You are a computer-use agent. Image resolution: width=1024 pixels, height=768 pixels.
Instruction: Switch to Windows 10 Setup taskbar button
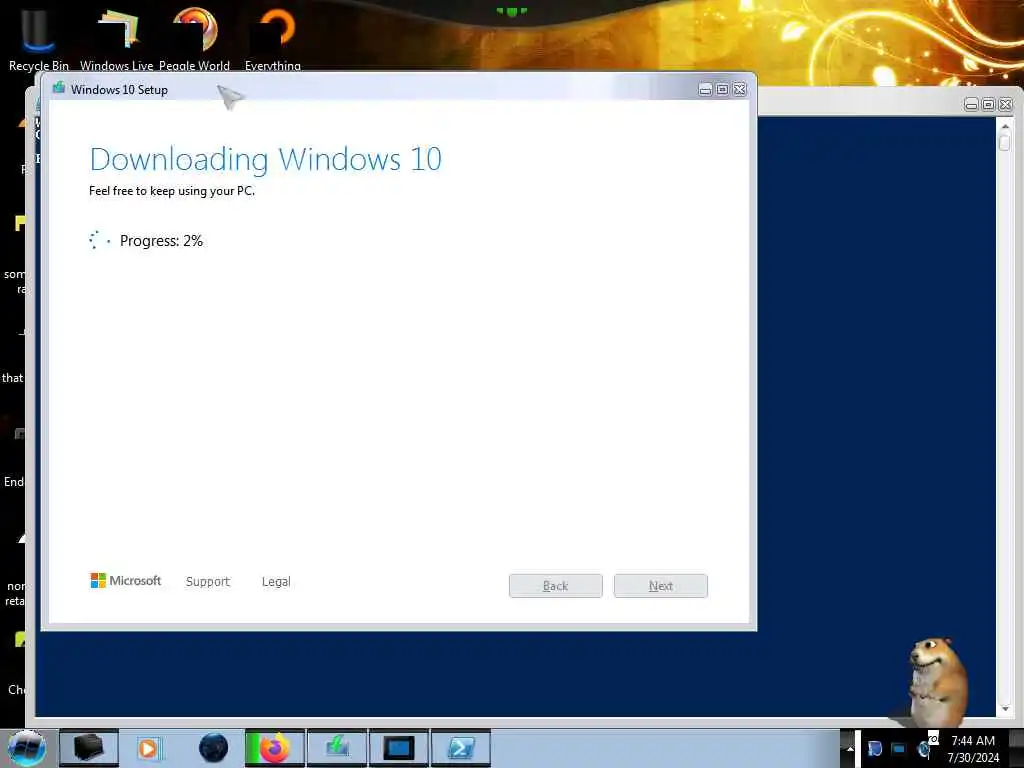337,748
